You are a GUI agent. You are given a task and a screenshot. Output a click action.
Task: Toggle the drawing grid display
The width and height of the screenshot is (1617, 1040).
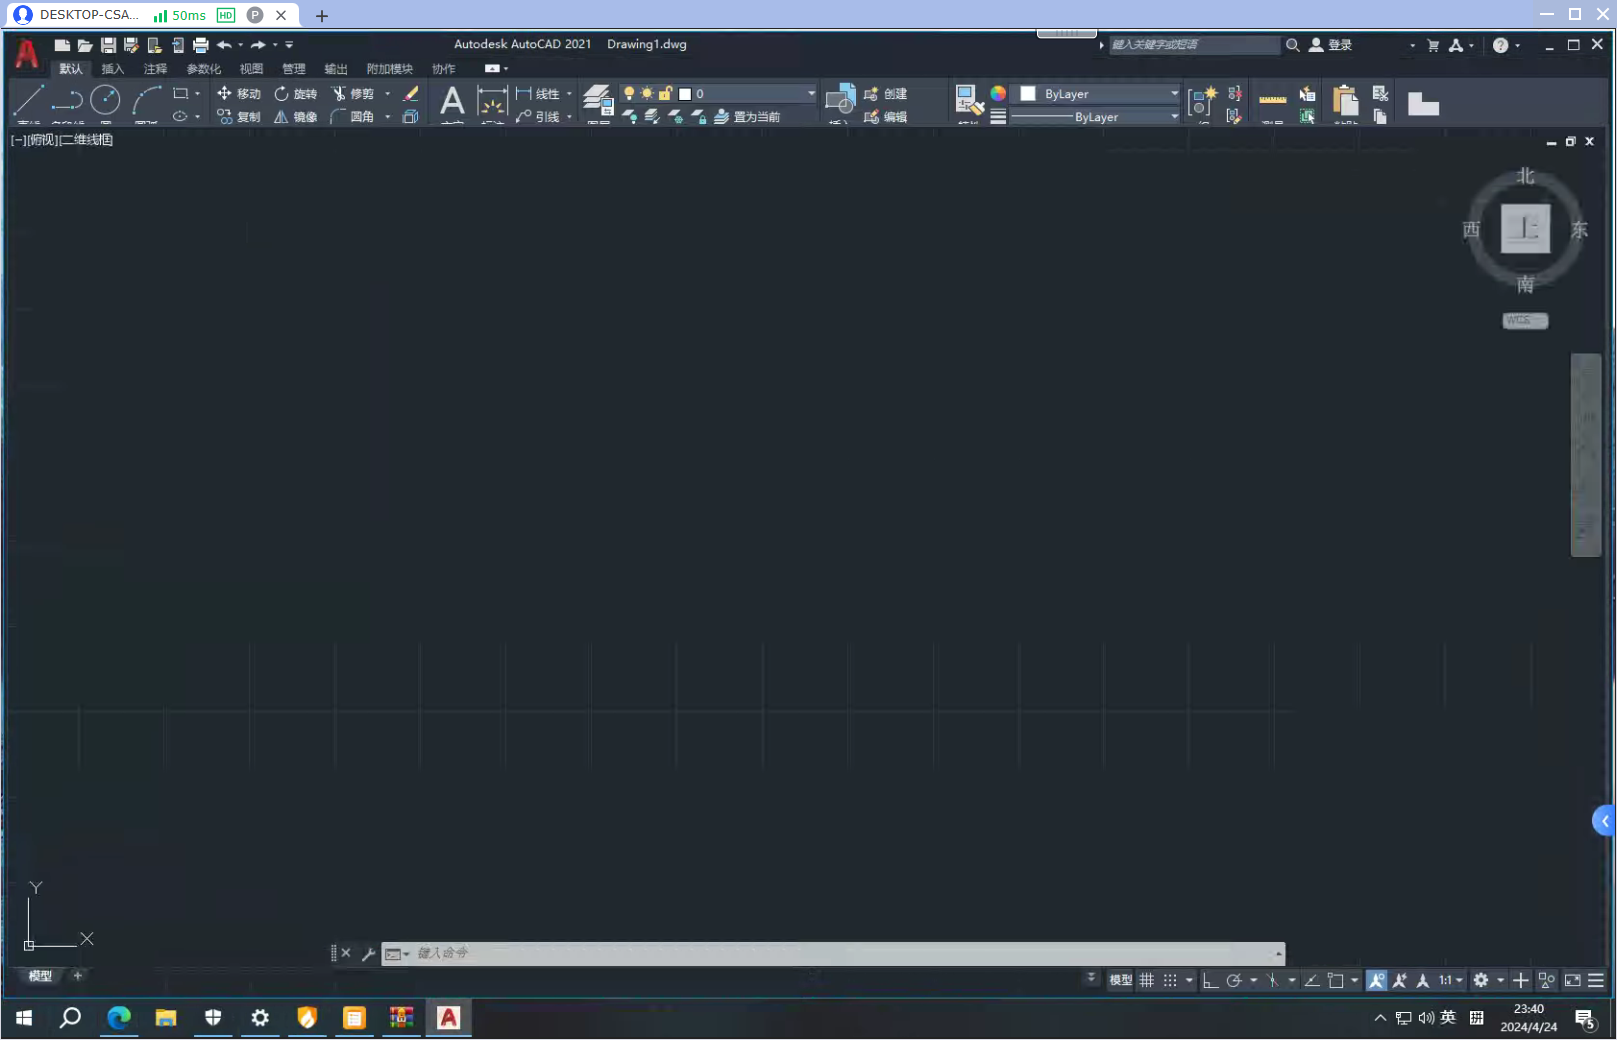tap(1147, 981)
